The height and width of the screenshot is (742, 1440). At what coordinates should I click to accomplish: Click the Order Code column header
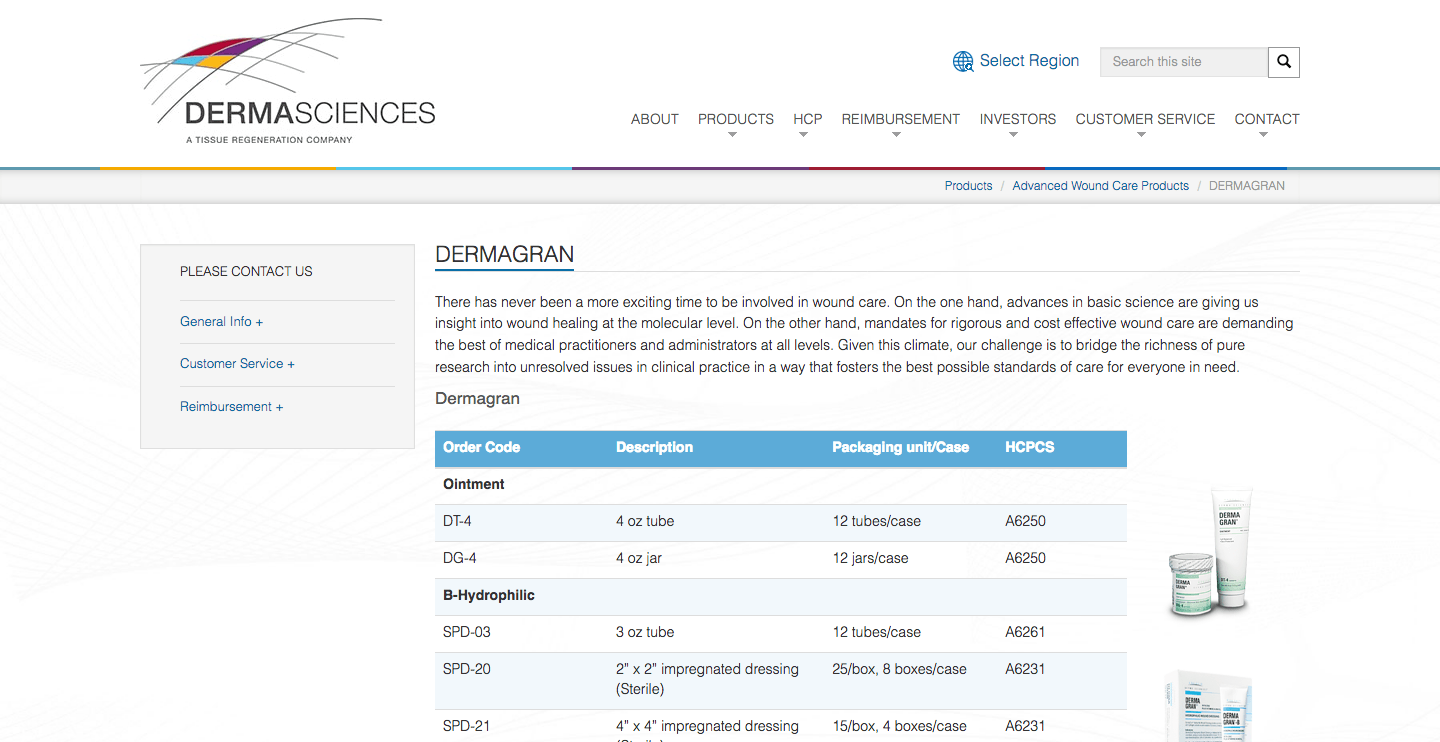click(482, 447)
